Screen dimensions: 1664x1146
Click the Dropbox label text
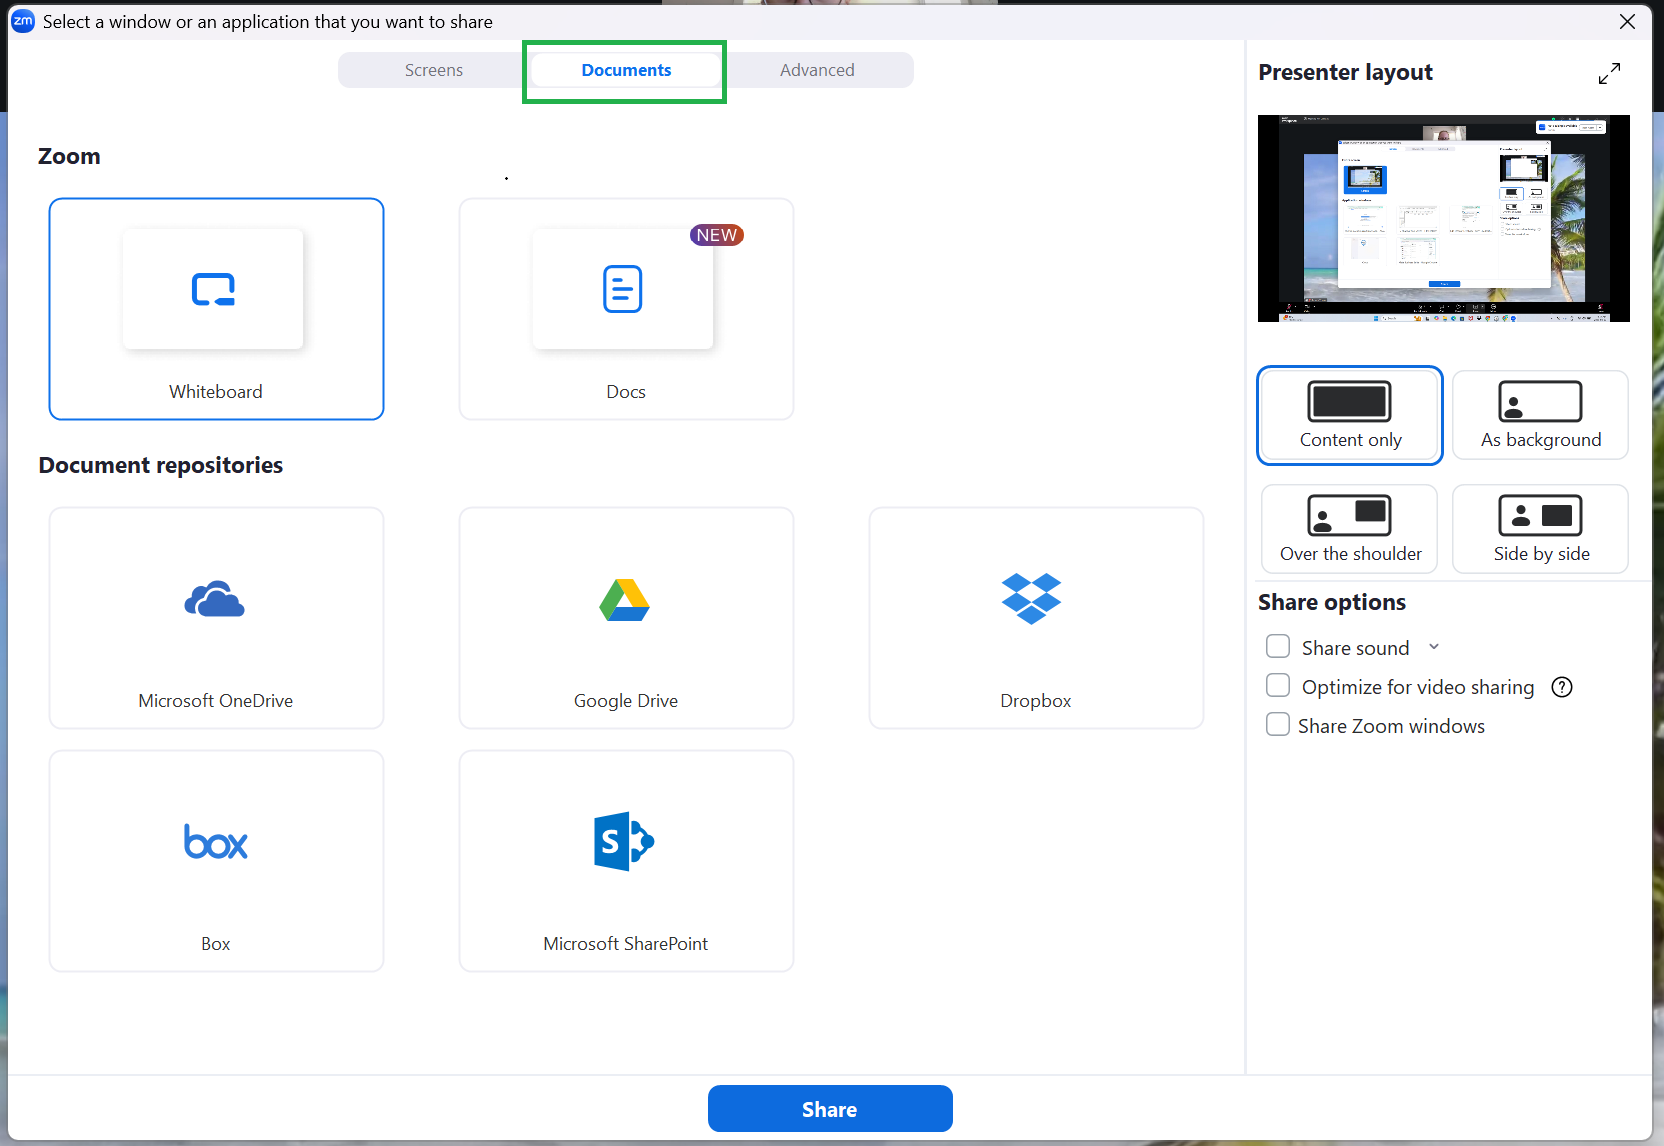pyautogui.click(x=1036, y=701)
